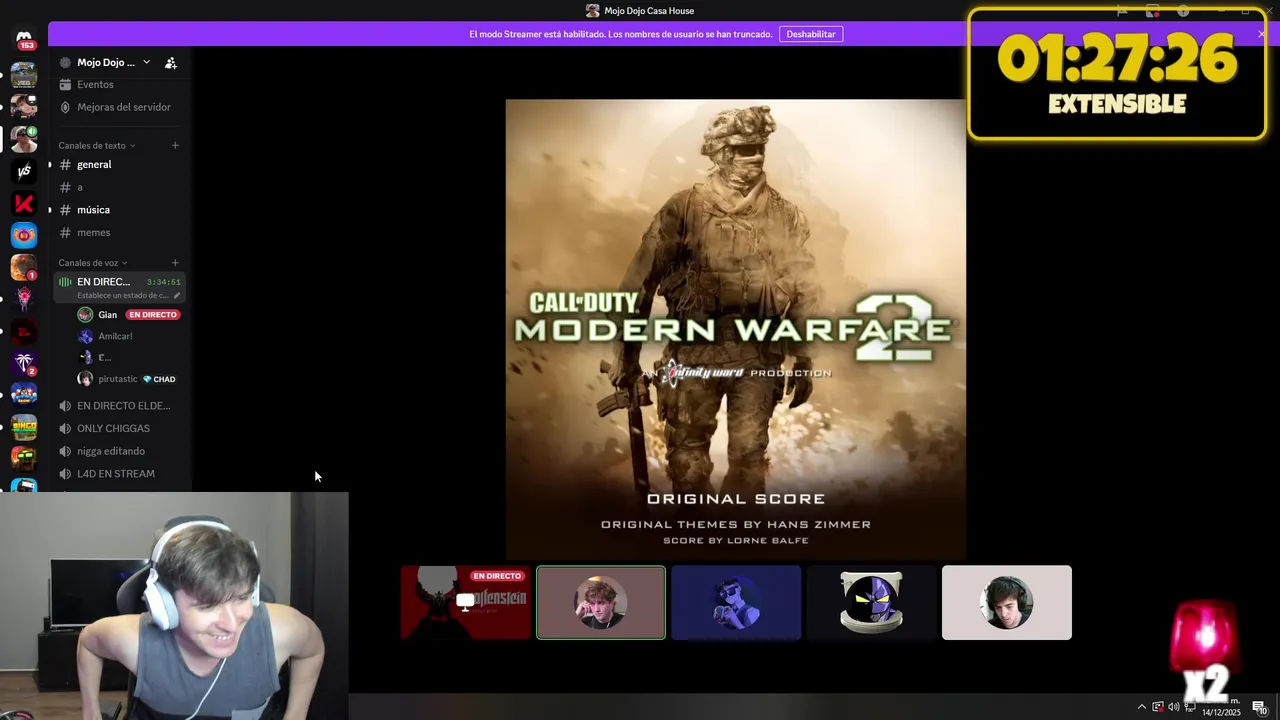The image size is (1280, 720).
Task: Join the ONLY CHIGGAS voice channel
Action: 120,428
